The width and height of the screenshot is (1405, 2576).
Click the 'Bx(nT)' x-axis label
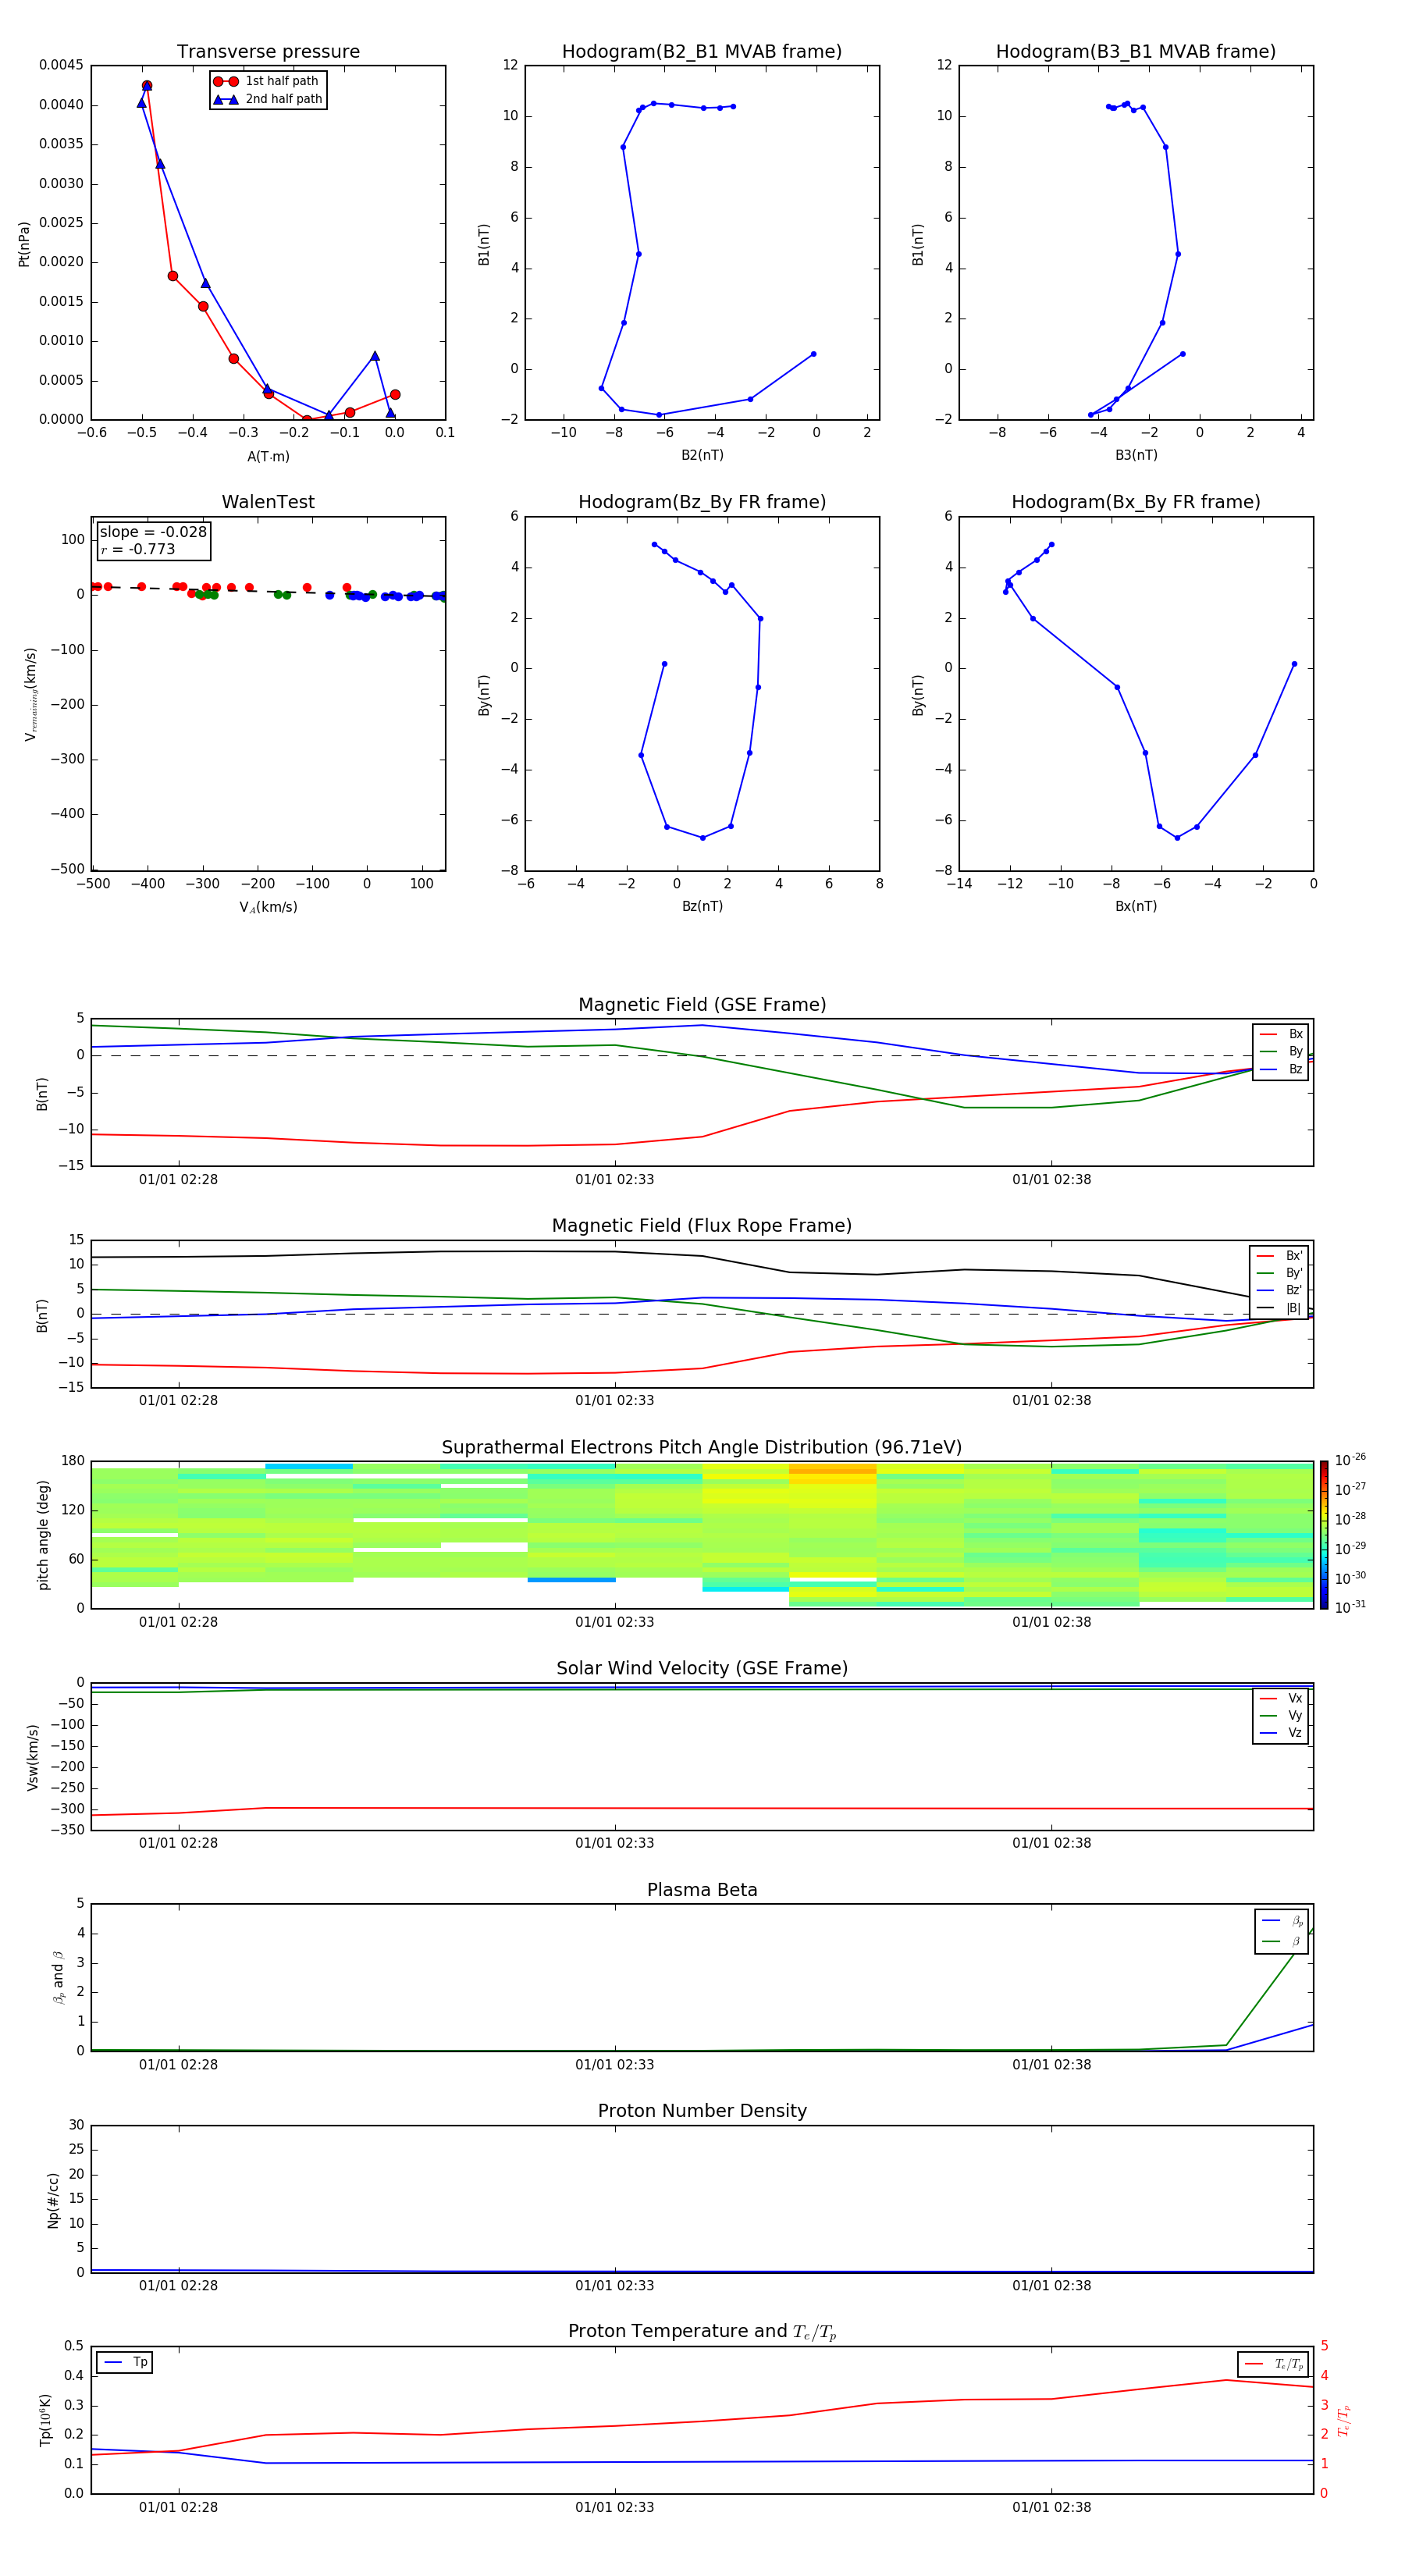1136,906
